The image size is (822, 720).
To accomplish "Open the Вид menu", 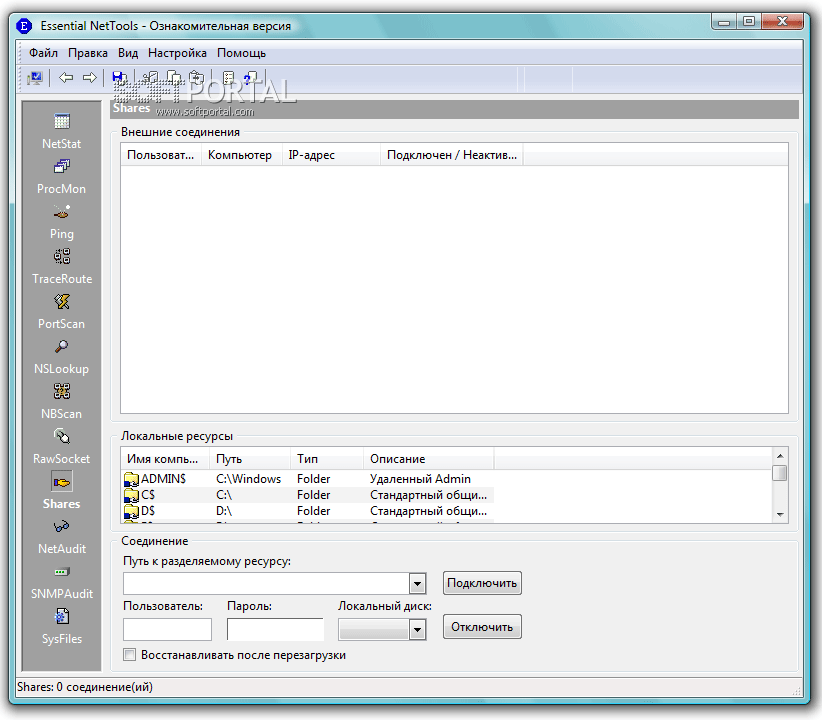I will 128,53.
